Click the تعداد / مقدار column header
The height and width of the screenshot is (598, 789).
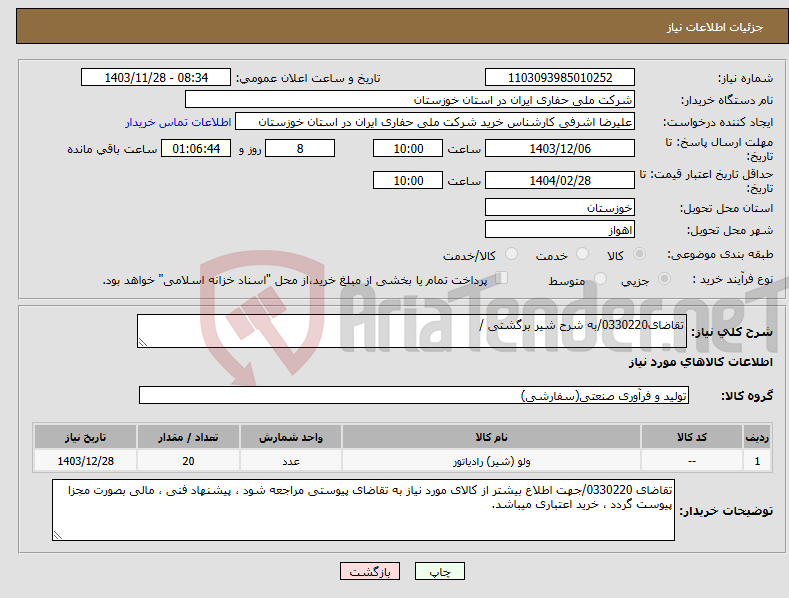(x=188, y=437)
